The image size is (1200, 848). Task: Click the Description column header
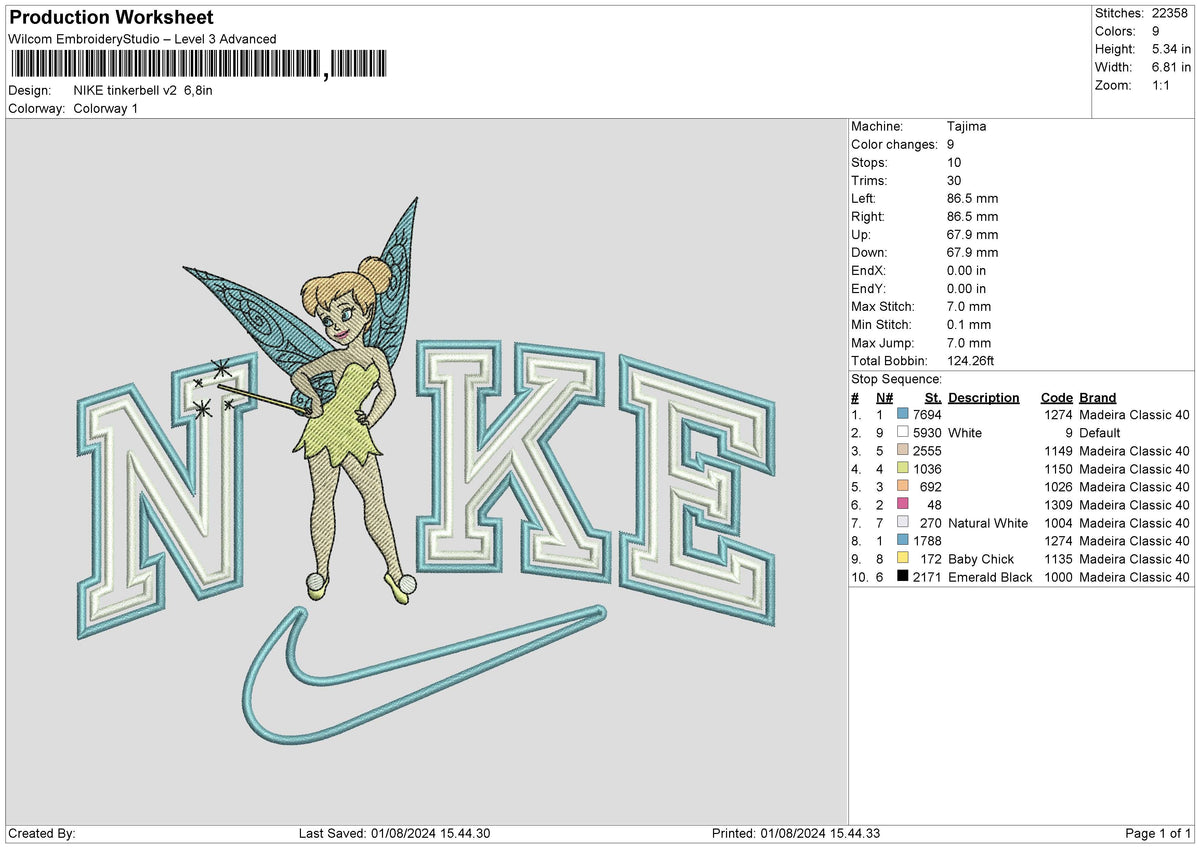coord(984,398)
